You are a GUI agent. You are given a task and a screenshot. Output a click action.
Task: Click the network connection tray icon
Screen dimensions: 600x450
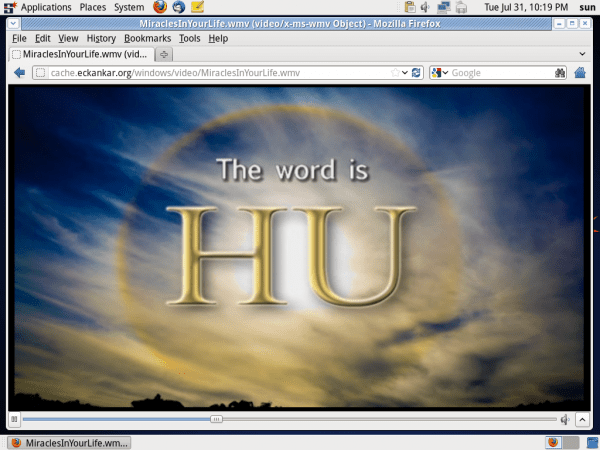tap(443, 7)
